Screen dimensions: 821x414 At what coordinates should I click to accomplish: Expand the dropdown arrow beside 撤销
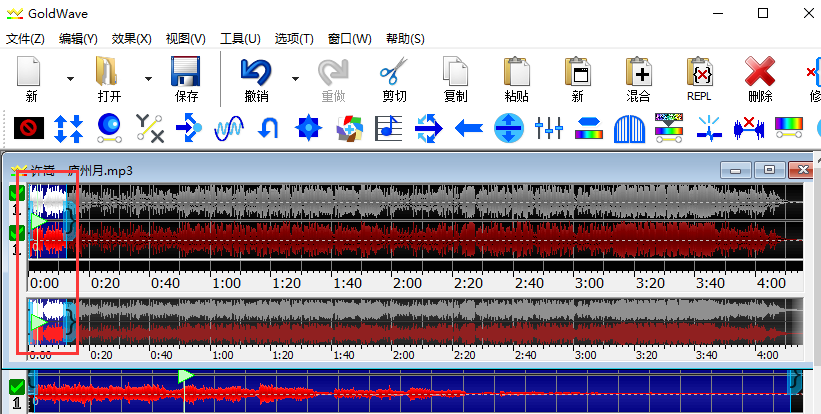295,79
